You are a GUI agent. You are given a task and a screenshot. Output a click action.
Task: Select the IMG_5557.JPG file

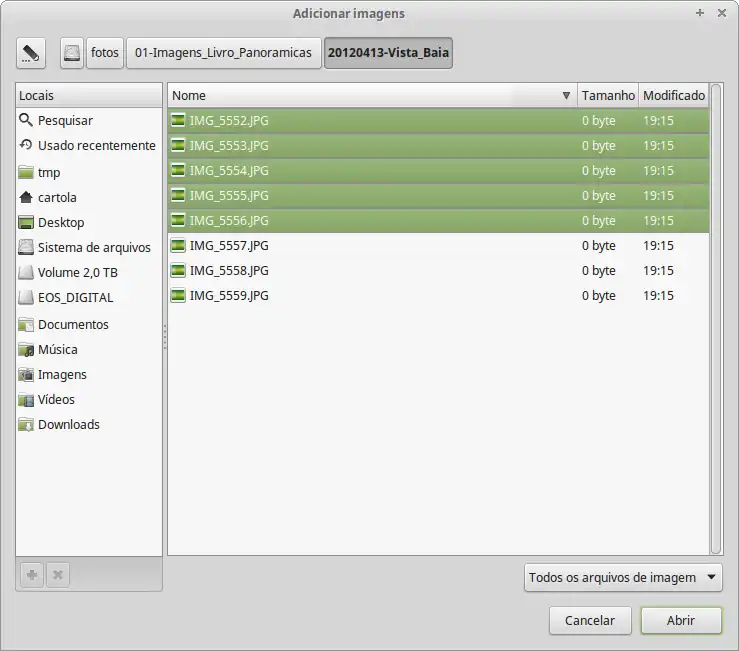(229, 245)
